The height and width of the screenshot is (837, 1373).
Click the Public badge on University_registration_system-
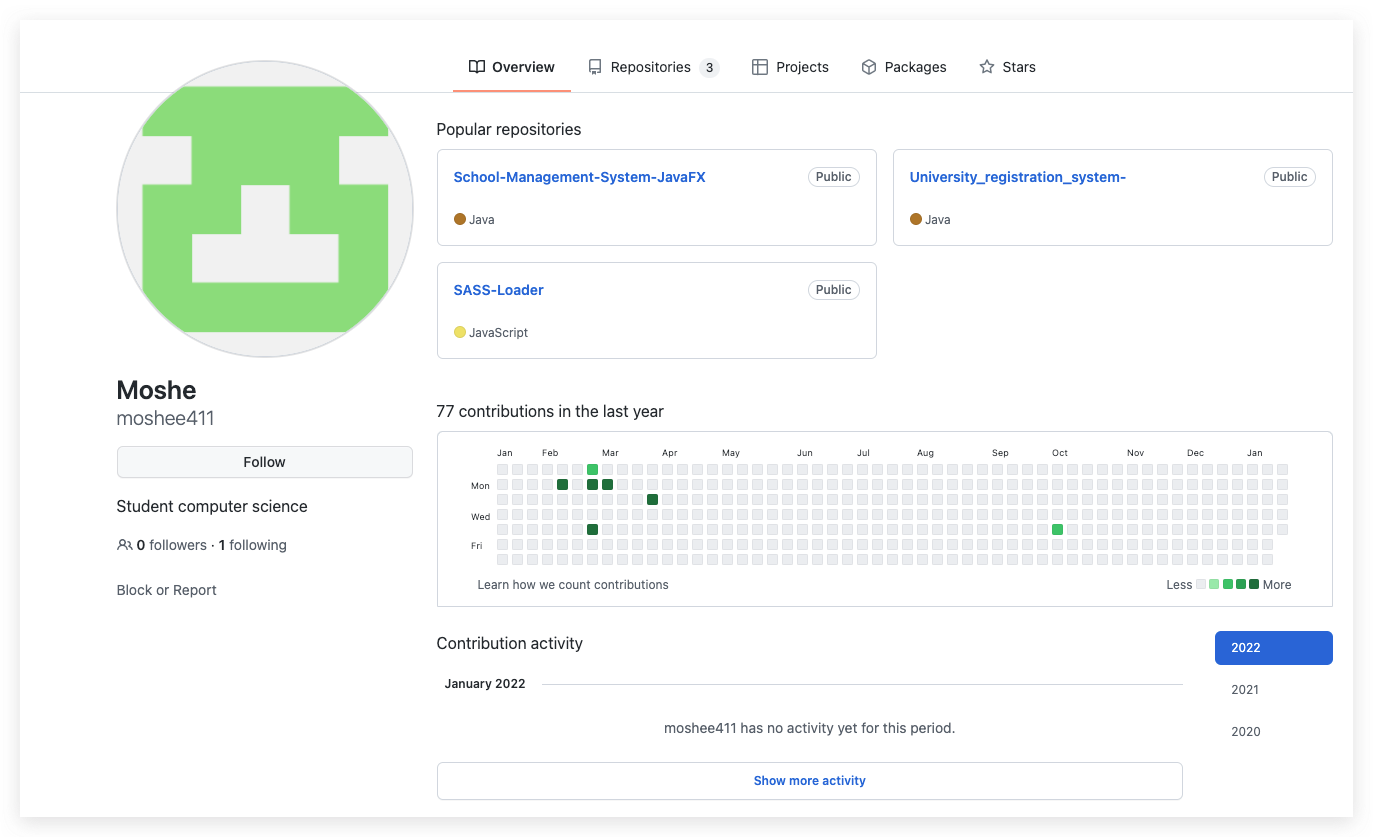click(1290, 177)
